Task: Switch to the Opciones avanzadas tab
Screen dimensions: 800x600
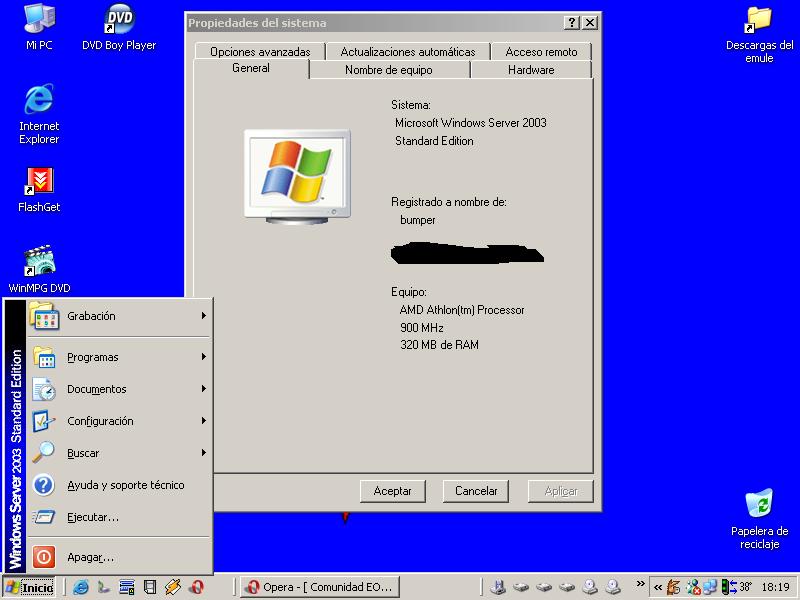Action: [260, 52]
